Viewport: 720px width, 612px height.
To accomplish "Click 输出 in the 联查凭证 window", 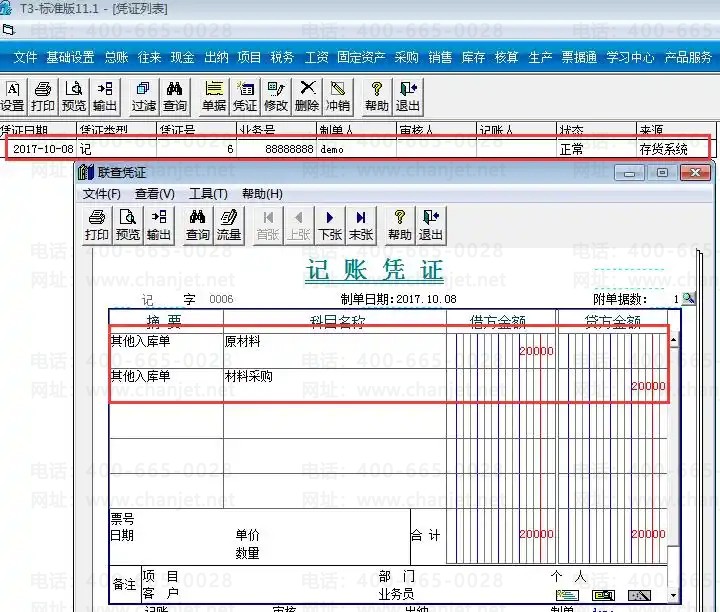I will [x=158, y=225].
